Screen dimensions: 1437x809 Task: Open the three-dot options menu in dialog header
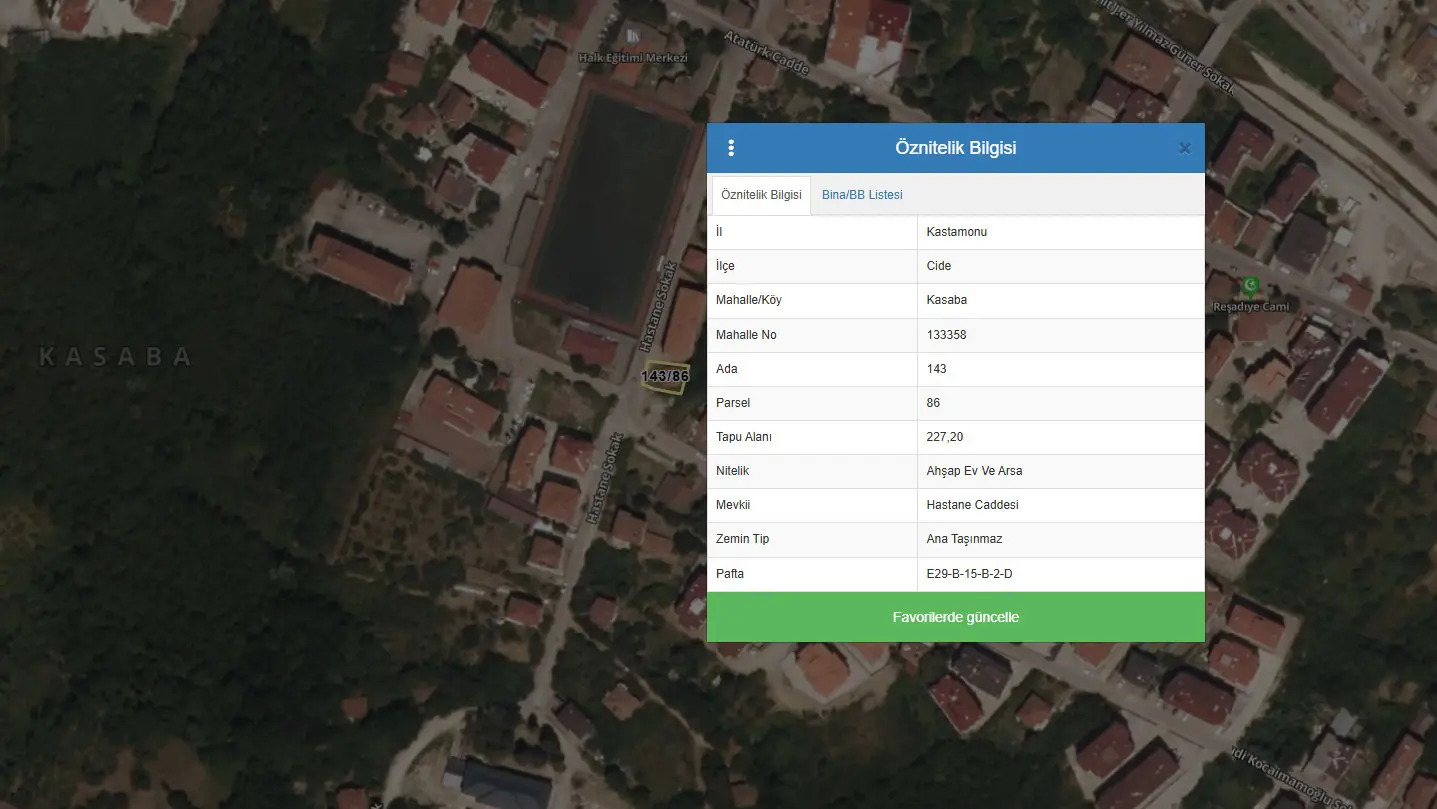click(731, 148)
